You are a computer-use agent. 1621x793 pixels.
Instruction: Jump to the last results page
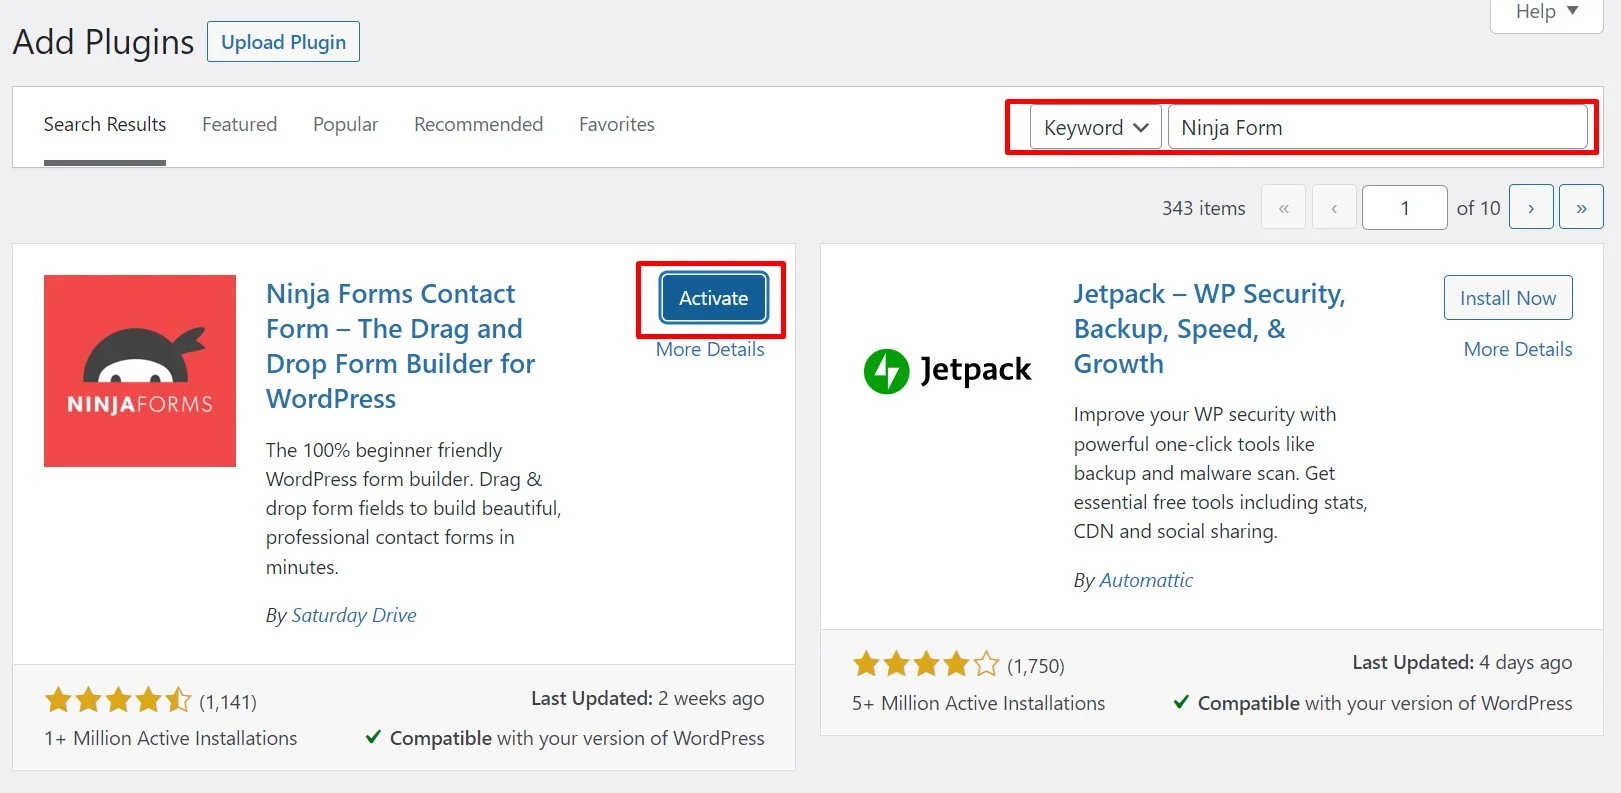click(x=1581, y=207)
